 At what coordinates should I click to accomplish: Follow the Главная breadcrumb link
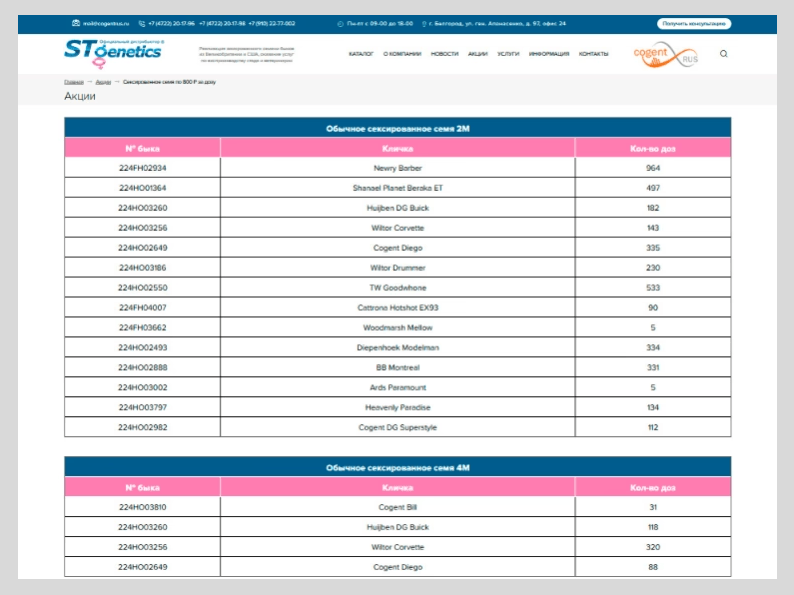74,82
